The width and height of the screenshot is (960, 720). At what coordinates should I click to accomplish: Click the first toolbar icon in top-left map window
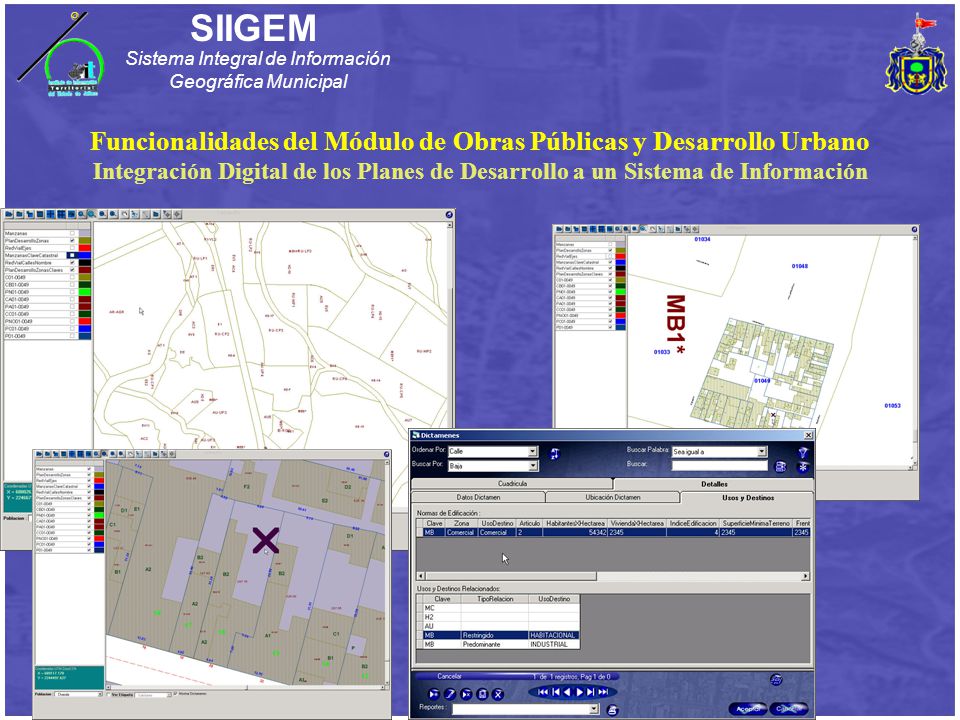point(10,214)
